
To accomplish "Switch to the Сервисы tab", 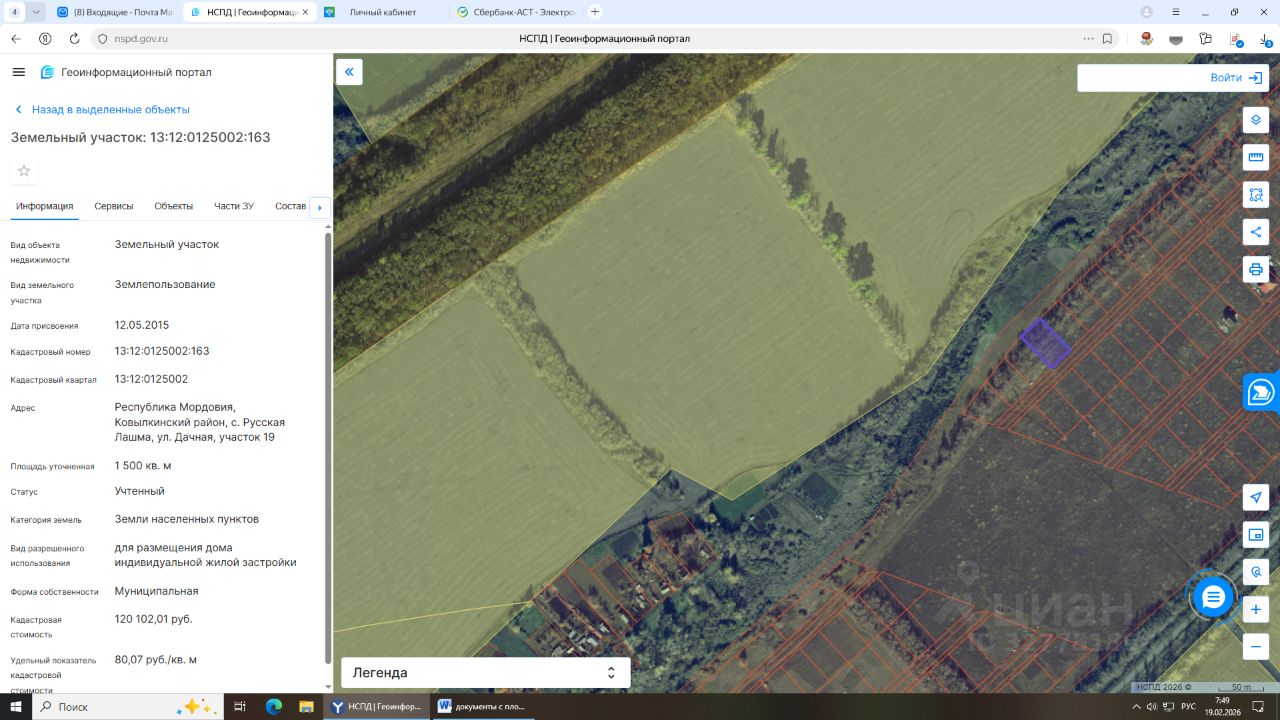I will pos(114,206).
